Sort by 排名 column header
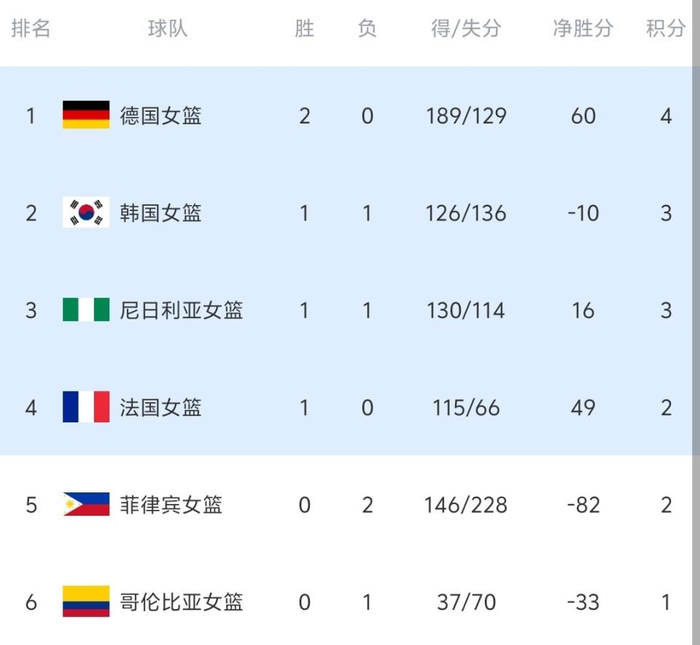The width and height of the screenshot is (700, 645). (31, 29)
